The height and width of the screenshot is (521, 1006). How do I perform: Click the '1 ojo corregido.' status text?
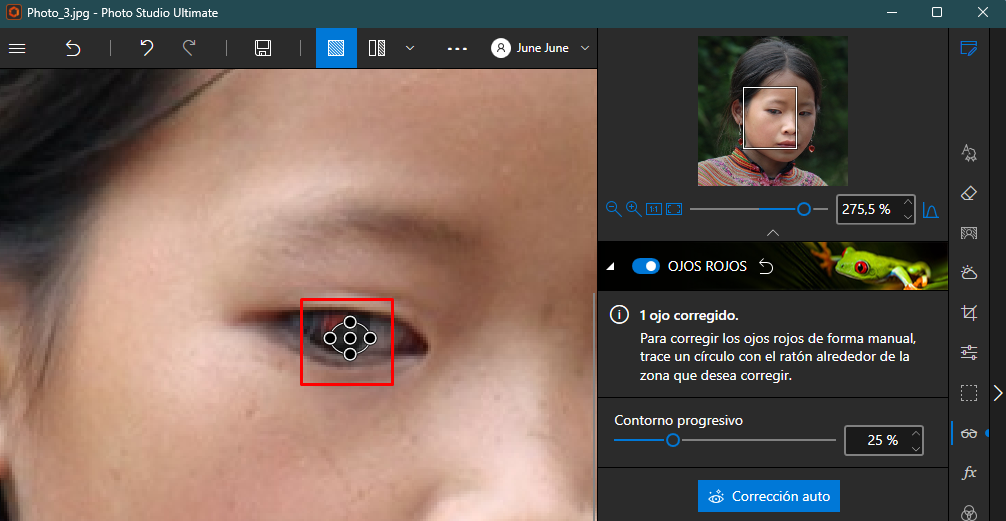pyautogui.click(x=689, y=316)
